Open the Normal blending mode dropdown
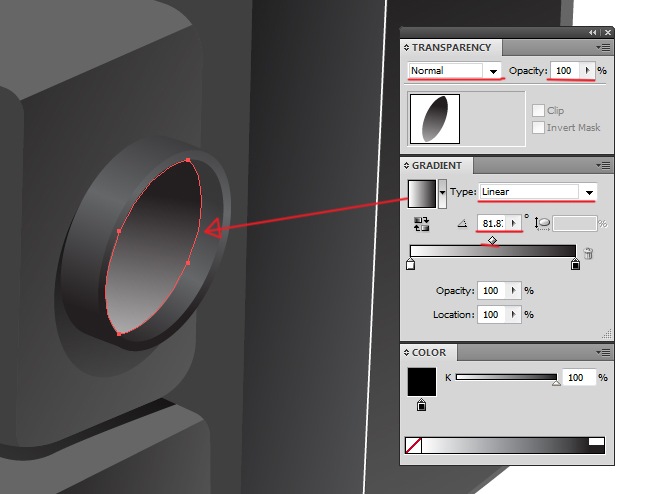The image size is (650, 494). click(x=492, y=71)
